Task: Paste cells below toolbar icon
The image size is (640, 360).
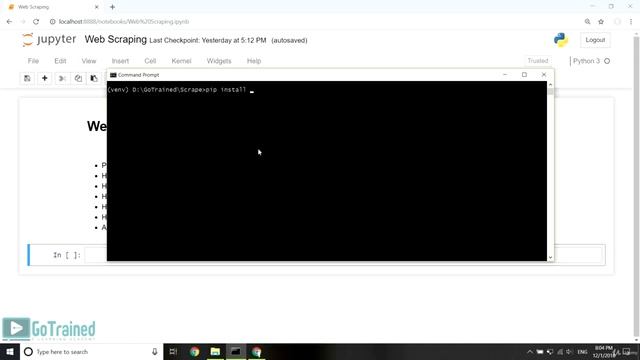Action: [x=94, y=78]
